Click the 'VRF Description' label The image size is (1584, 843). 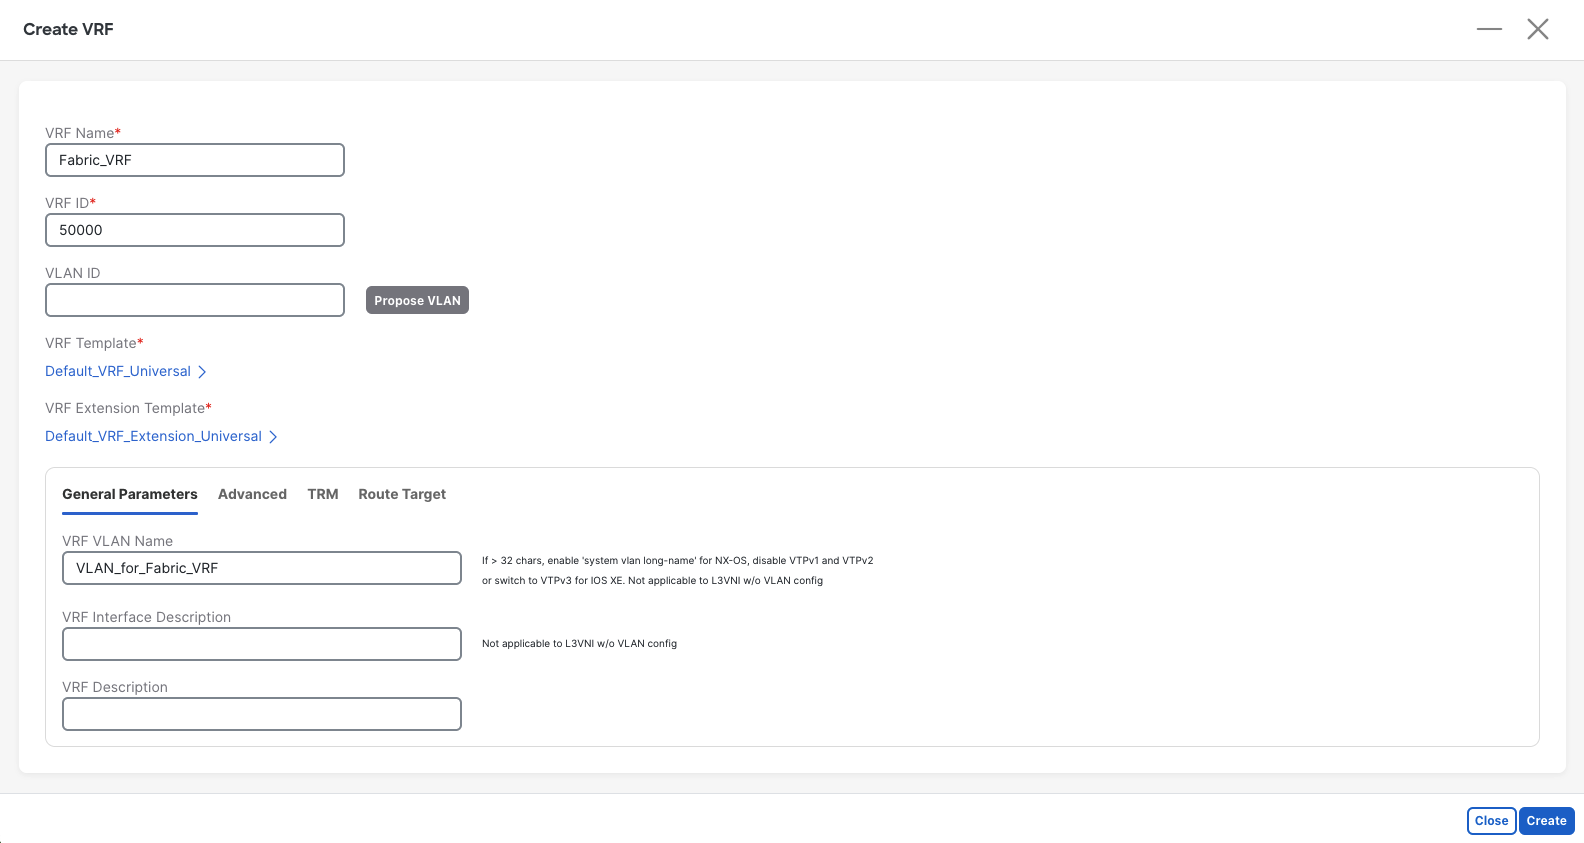[x=115, y=687]
